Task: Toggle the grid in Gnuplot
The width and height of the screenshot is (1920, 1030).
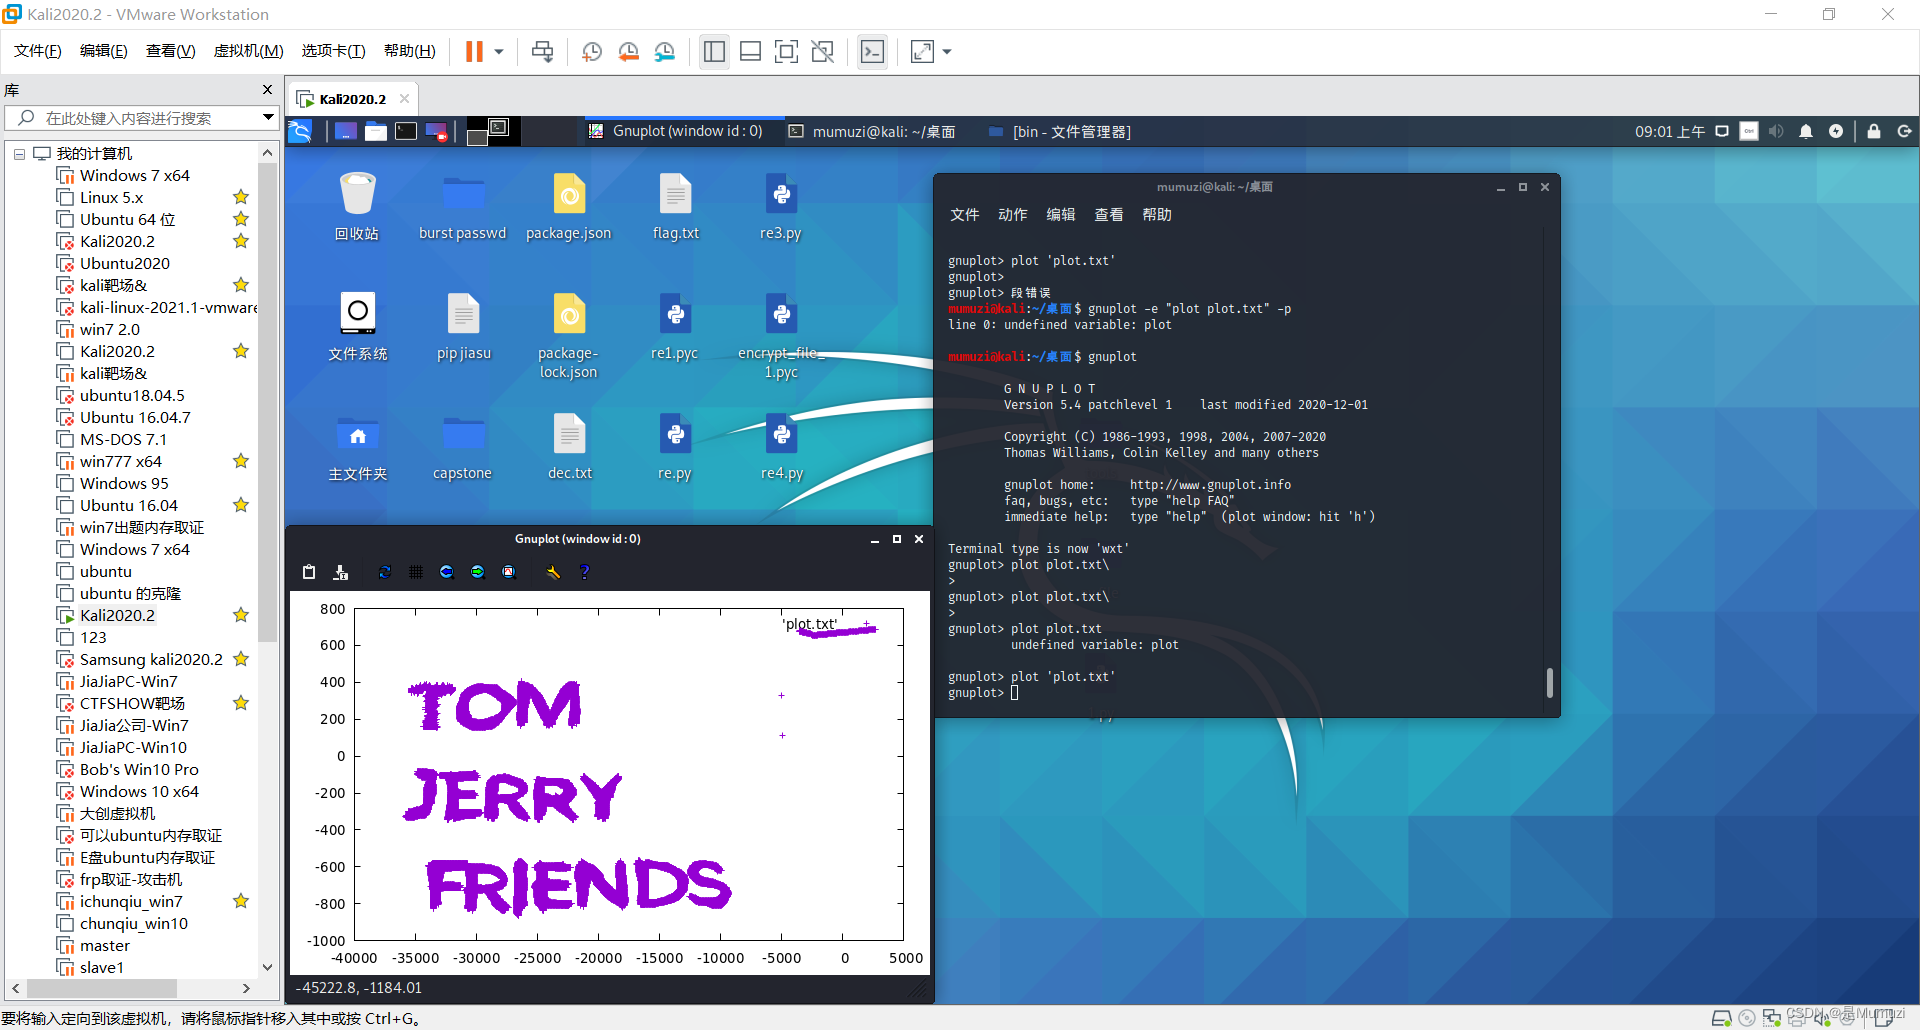Action: (x=416, y=572)
